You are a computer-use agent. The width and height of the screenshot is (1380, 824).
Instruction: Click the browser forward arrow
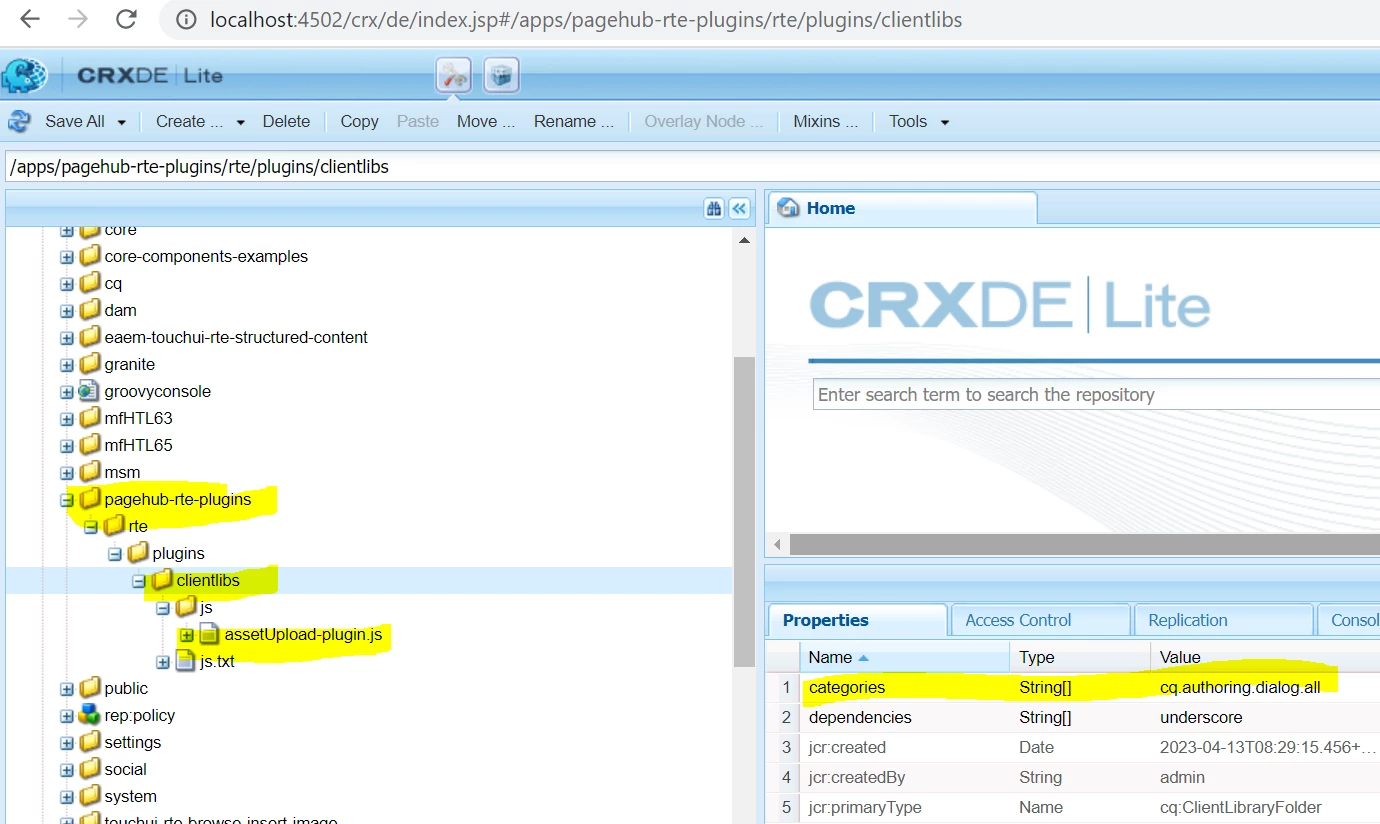coord(78,19)
